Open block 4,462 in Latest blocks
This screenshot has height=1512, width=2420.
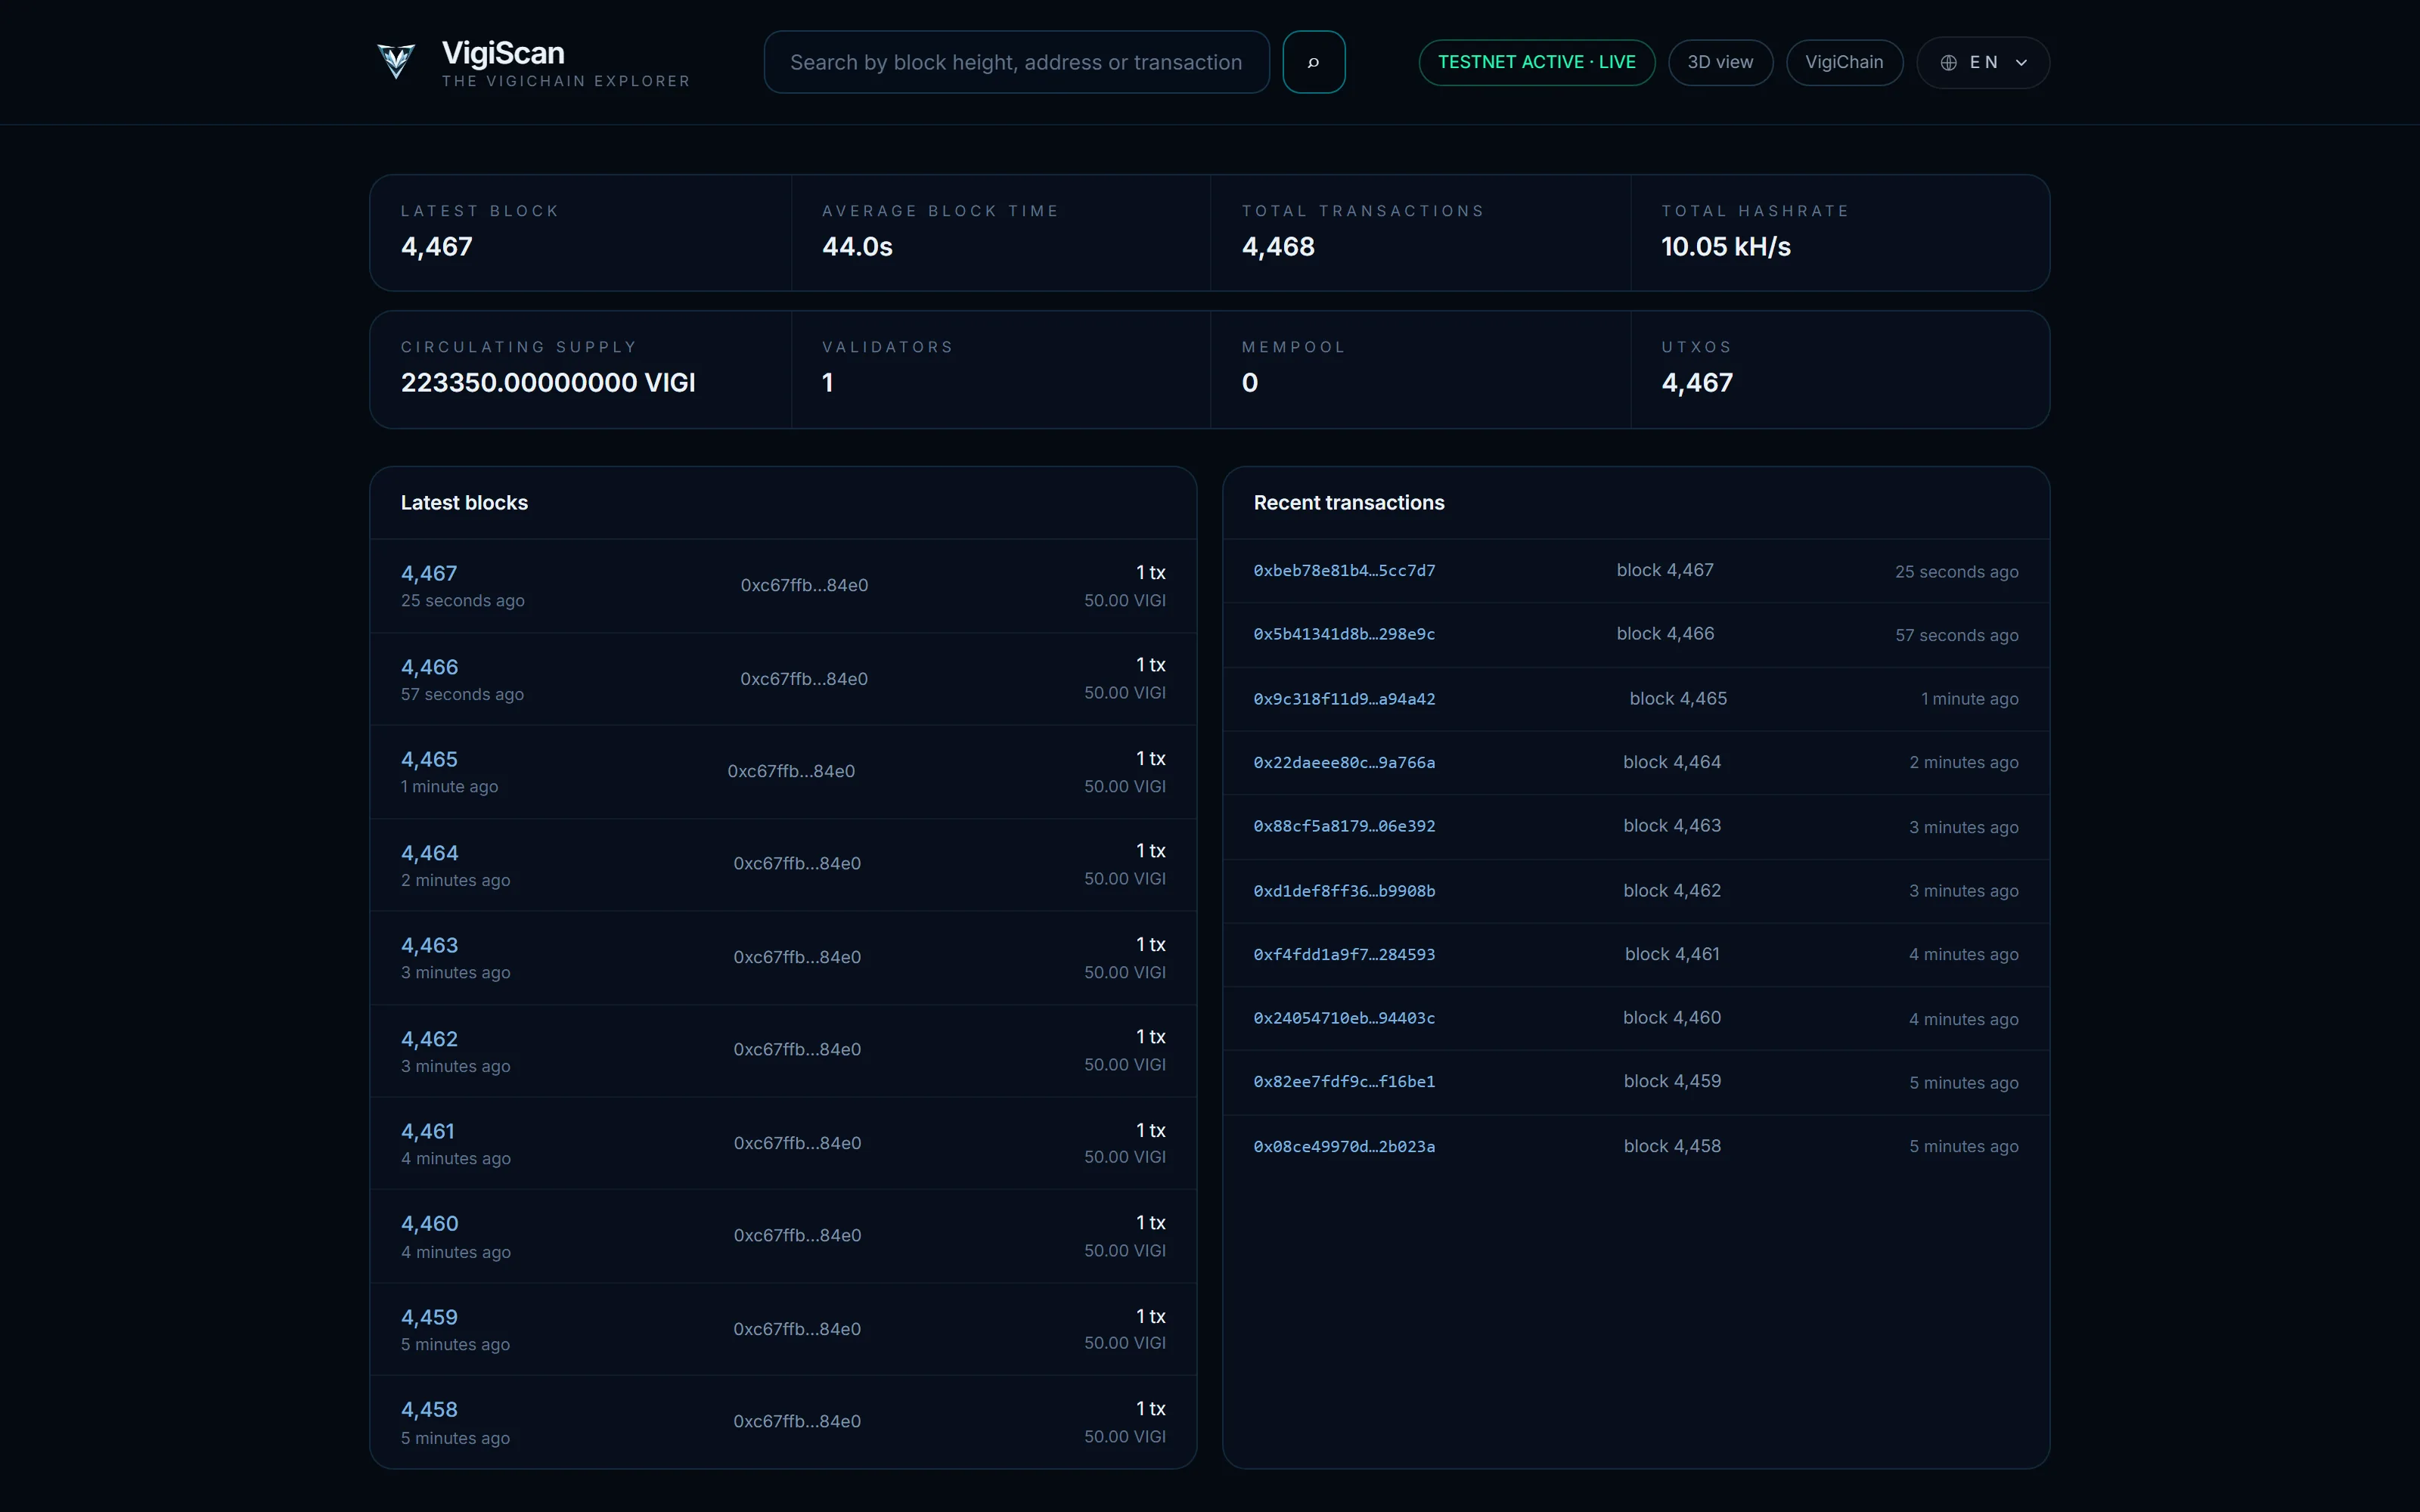tap(429, 1039)
